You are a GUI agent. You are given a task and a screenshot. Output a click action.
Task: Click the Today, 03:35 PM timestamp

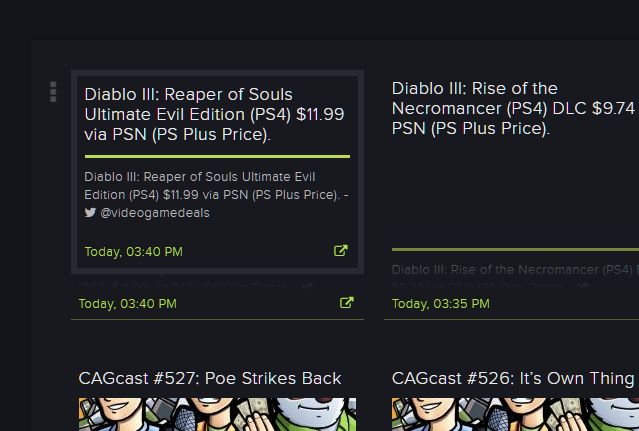click(441, 304)
